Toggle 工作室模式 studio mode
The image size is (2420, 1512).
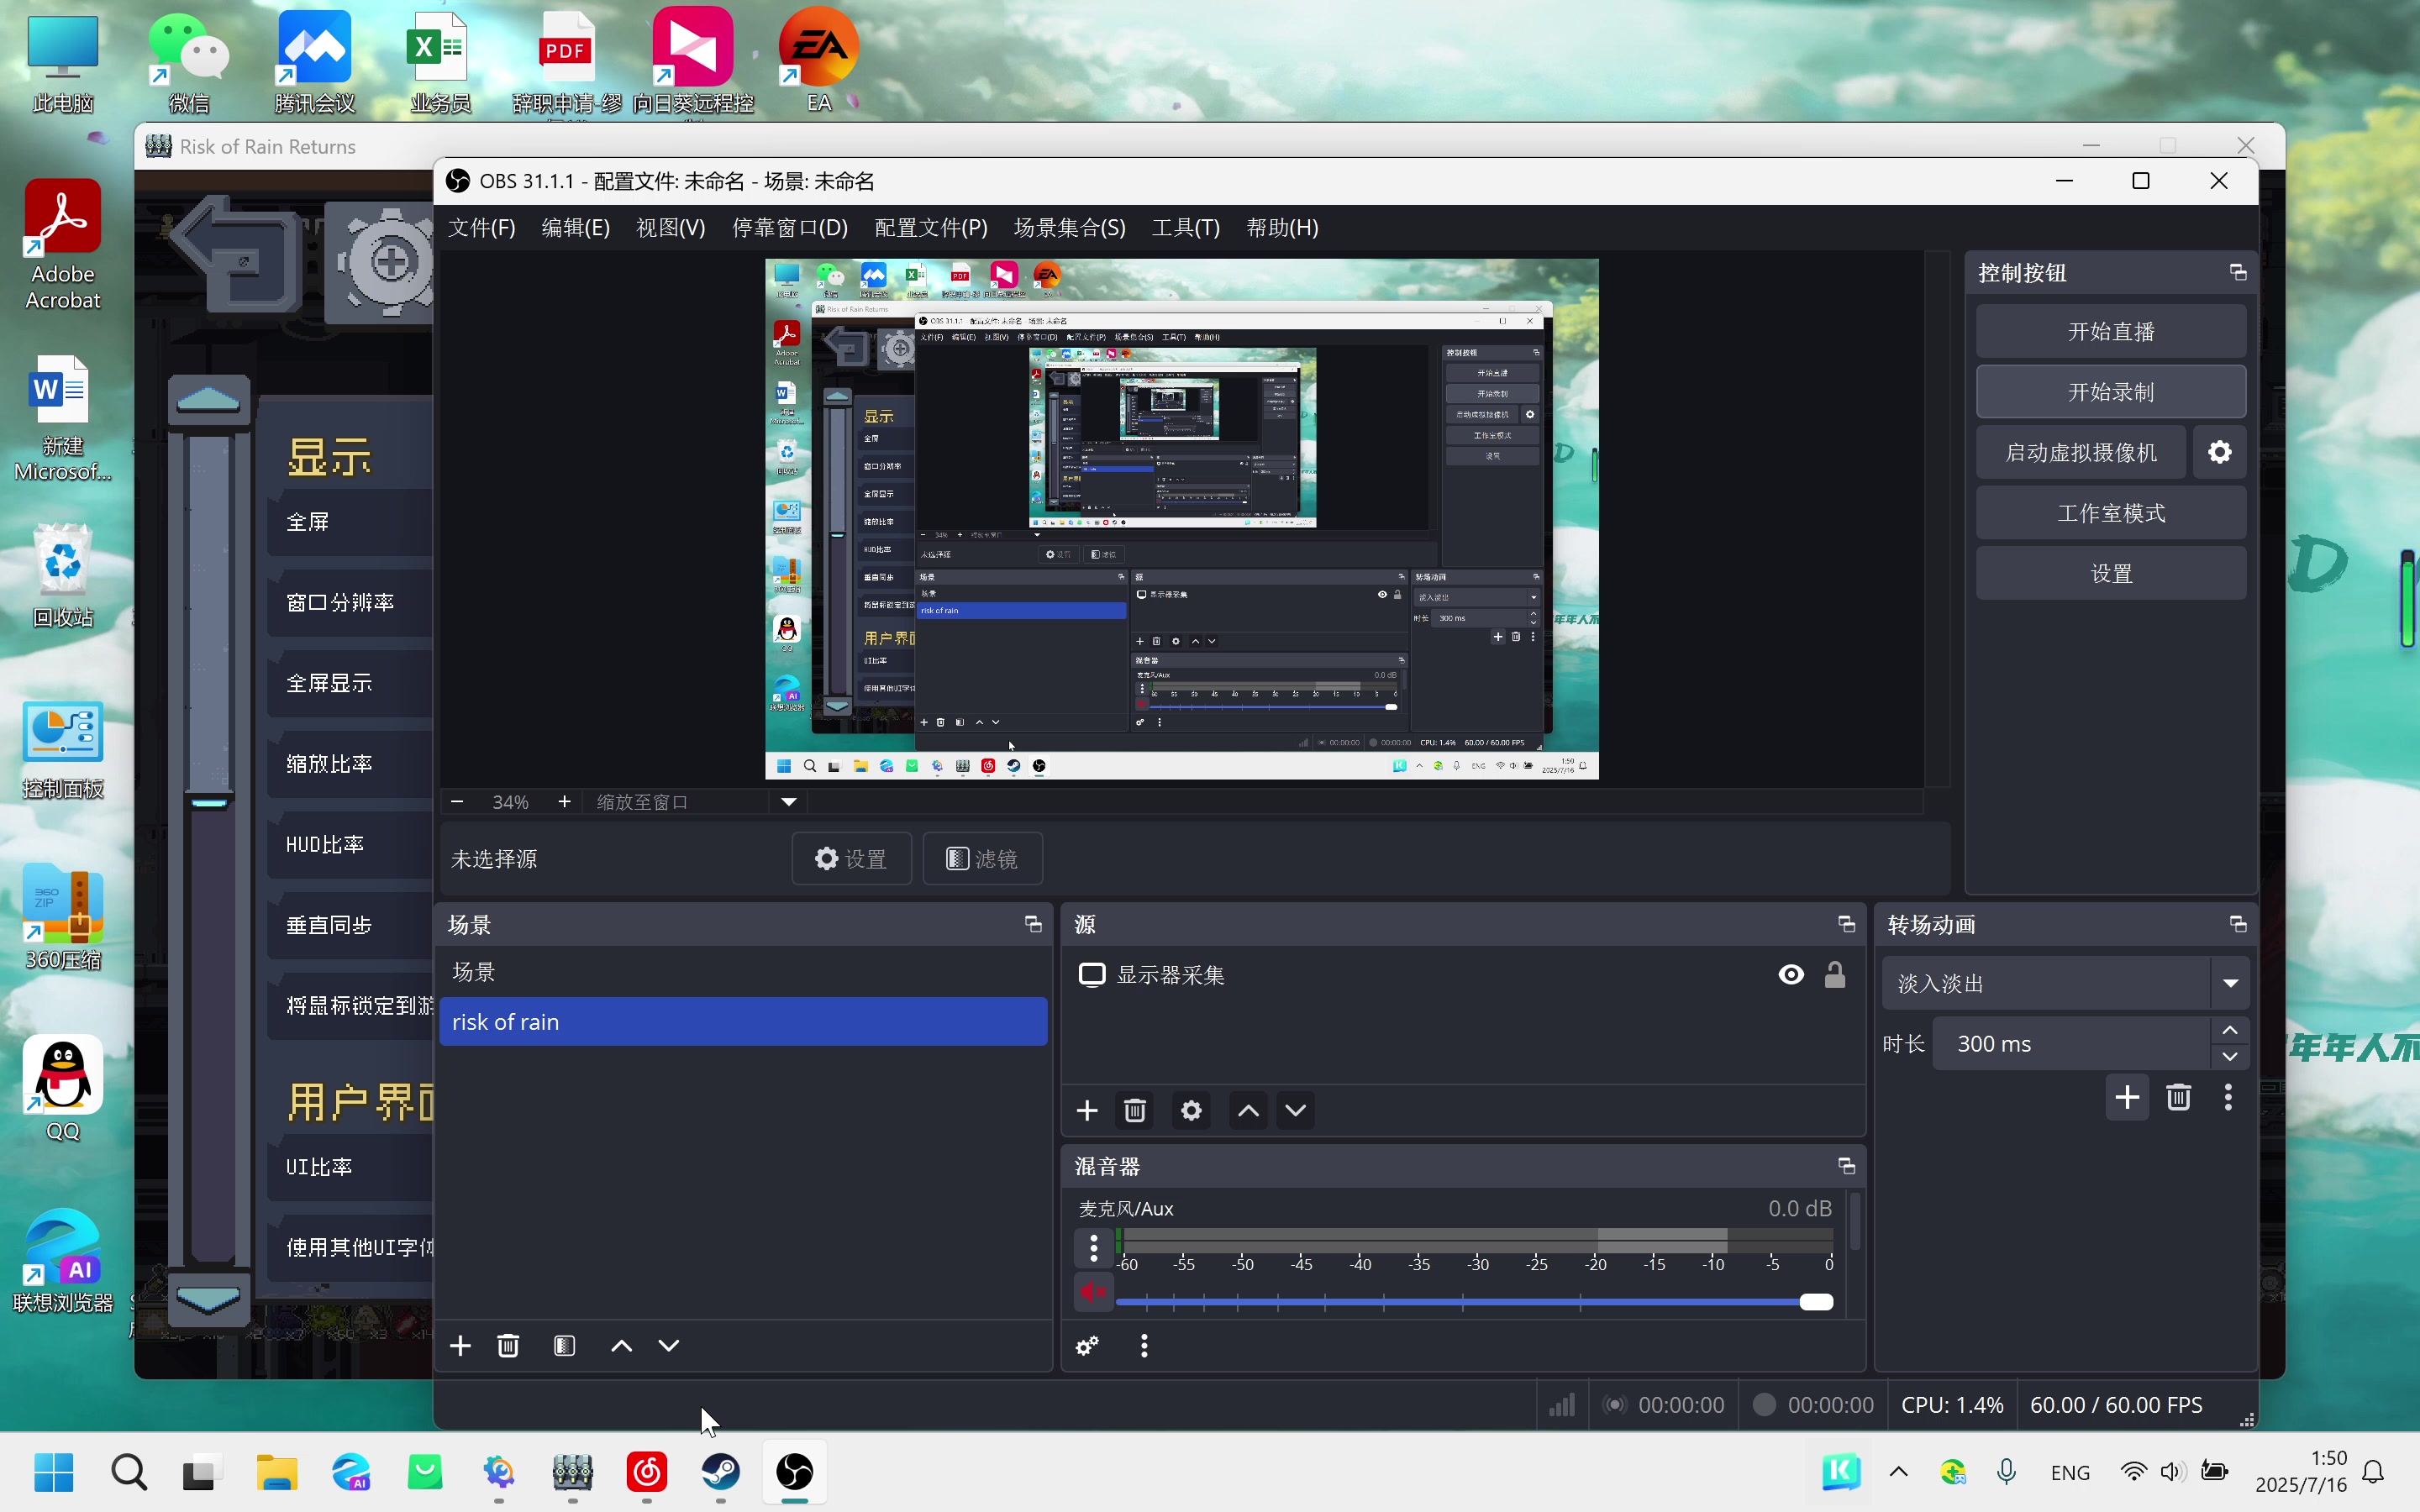coord(2111,514)
